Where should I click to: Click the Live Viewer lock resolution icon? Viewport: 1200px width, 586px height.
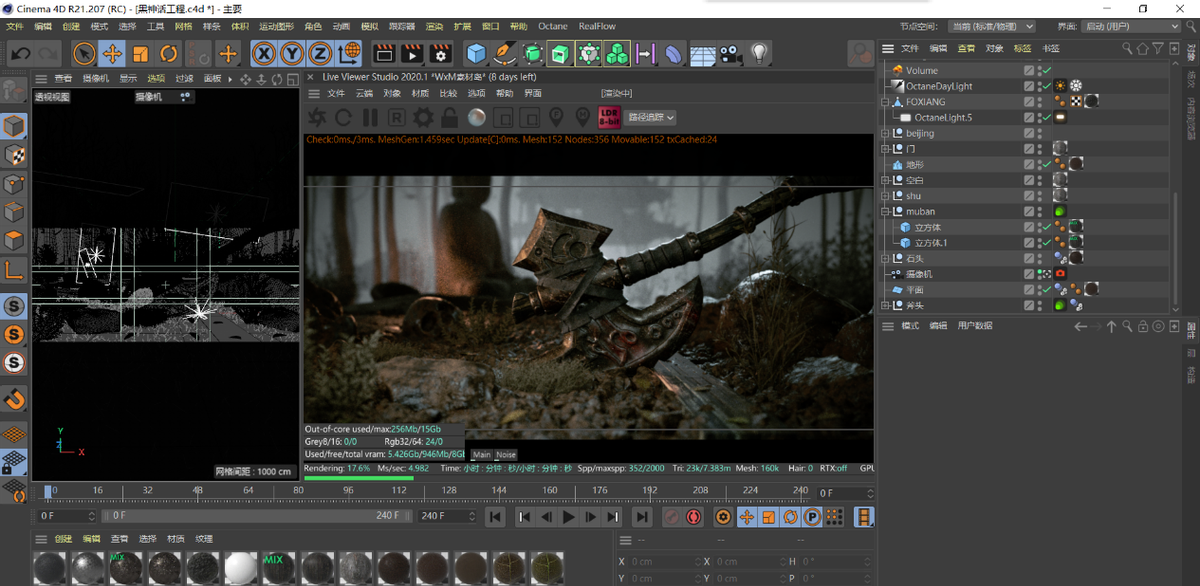pos(450,118)
